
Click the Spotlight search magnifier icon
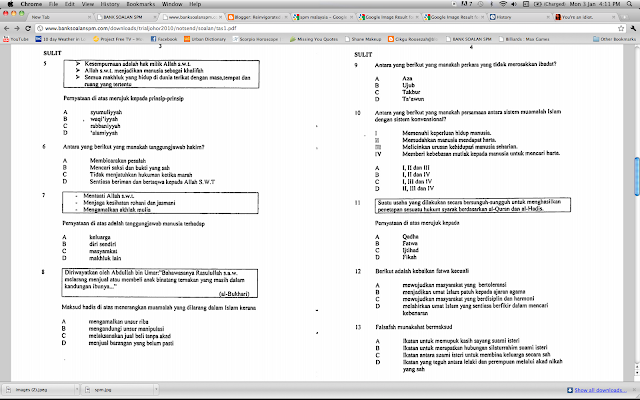pyautogui.click(x=630, y=4)
